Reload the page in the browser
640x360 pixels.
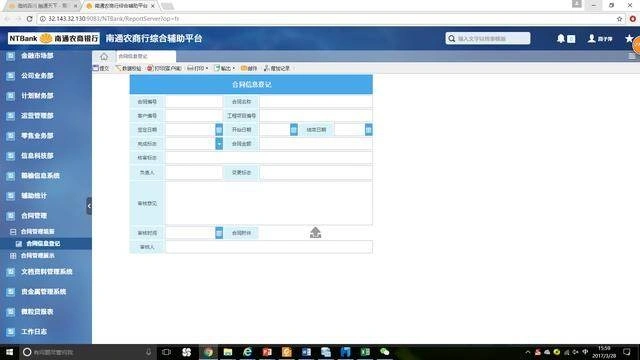[x=29, y=19]
